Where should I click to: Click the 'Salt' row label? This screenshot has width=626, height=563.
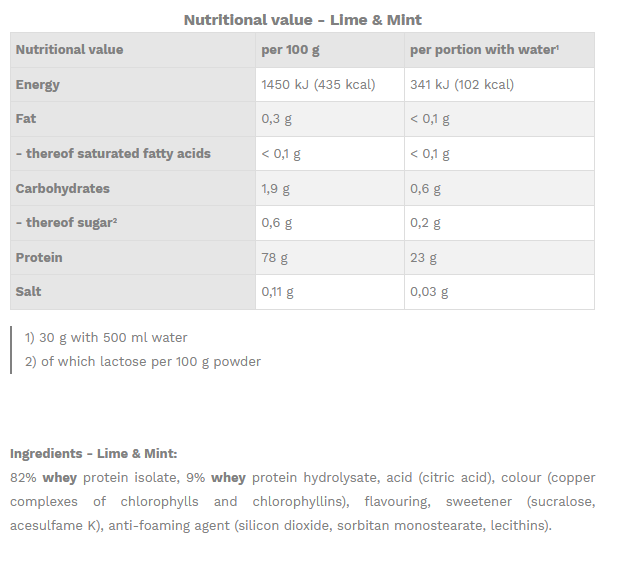(x=27, y=292)
